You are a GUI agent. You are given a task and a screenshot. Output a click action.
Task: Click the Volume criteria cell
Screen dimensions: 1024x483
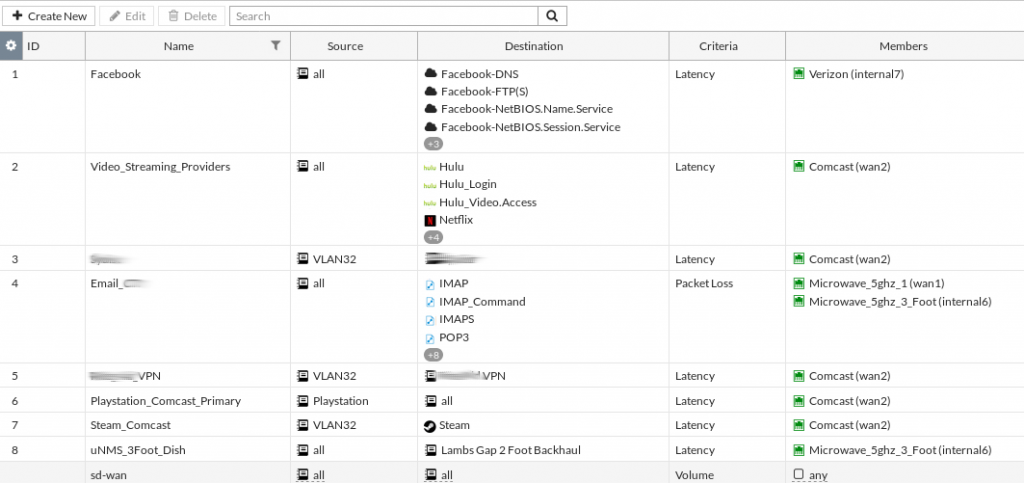pyautogui.click(x=695, y=475)
